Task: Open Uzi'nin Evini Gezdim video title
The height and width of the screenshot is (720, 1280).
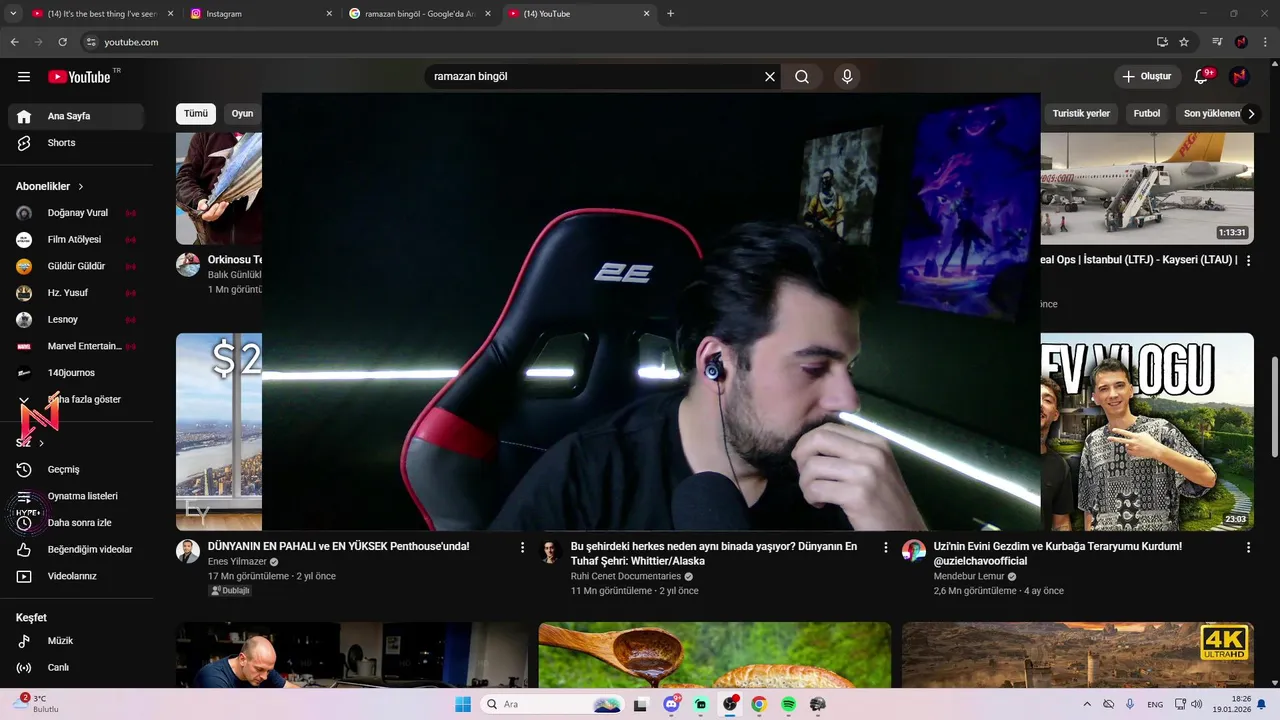Action: point(1058,554)
